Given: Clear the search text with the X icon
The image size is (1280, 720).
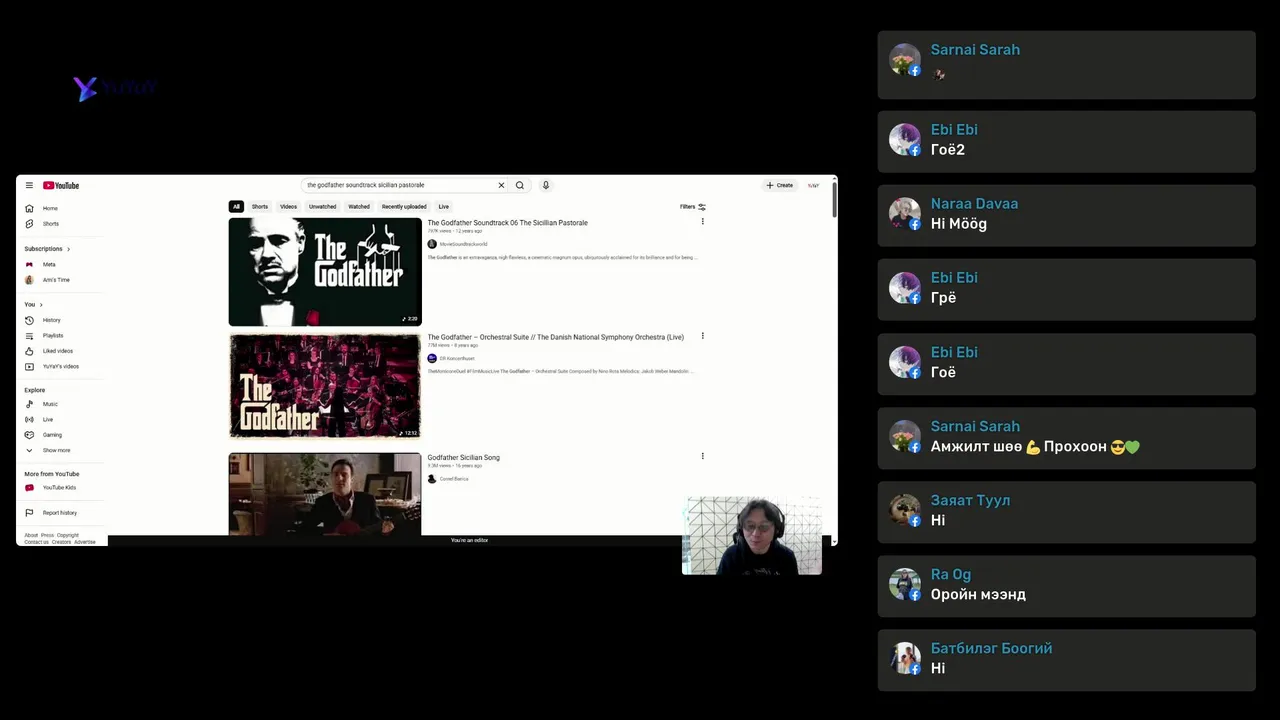Looking at the screenshot, I should coord(501,185).
